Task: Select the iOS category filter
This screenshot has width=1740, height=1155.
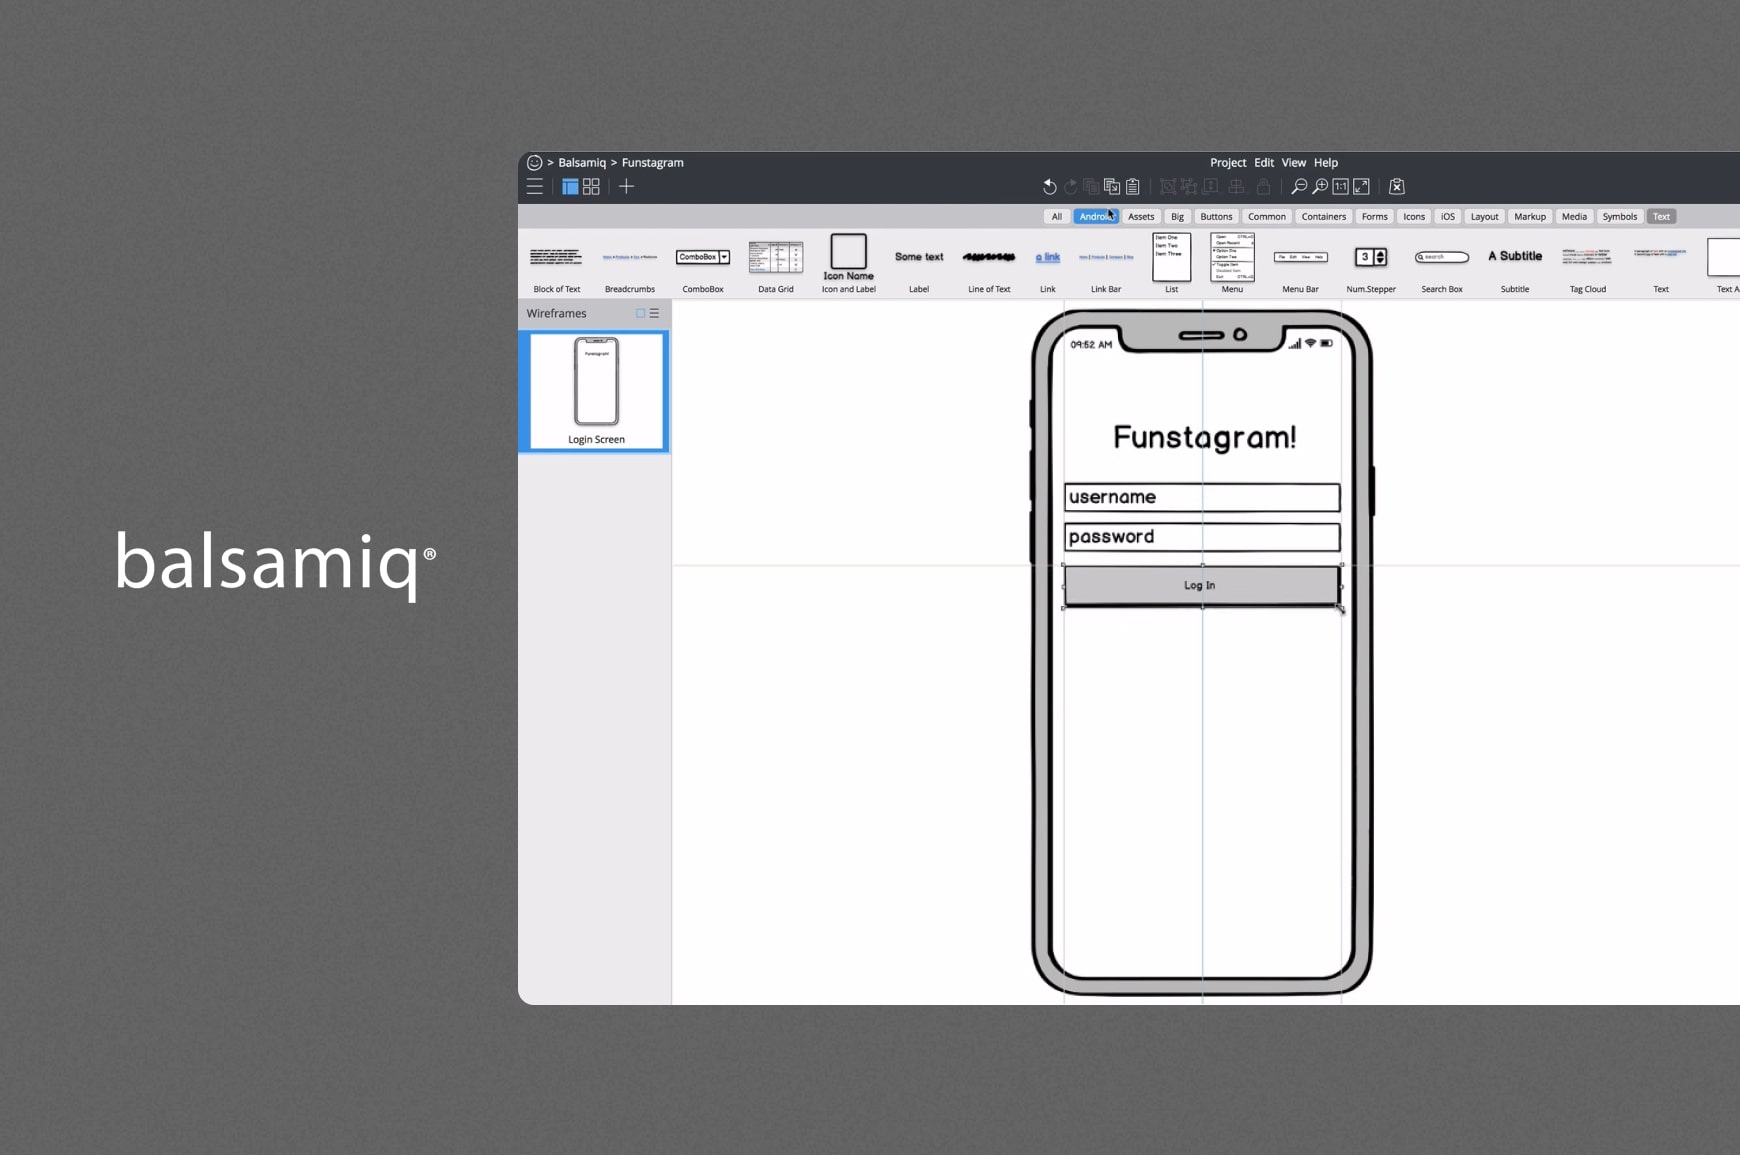Action: pyautogui.click(x=1447, y=217)
